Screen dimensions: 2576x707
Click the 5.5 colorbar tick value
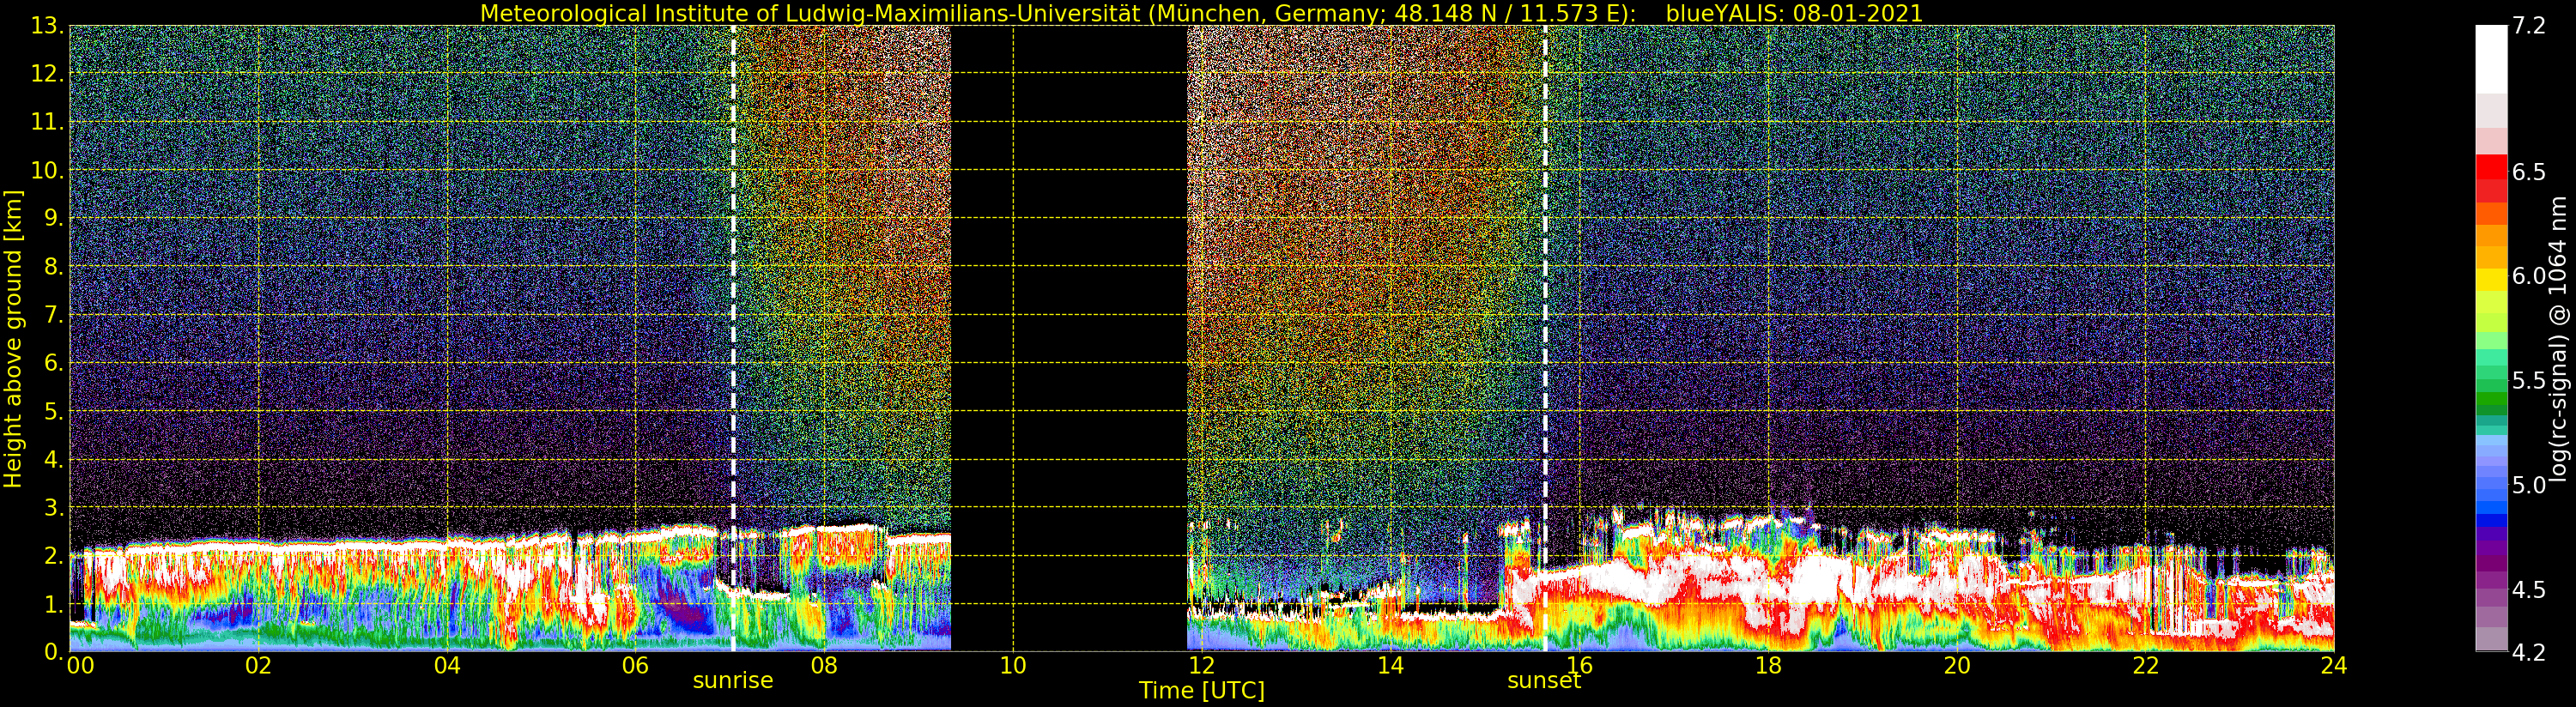click(x=2529, y=381)
